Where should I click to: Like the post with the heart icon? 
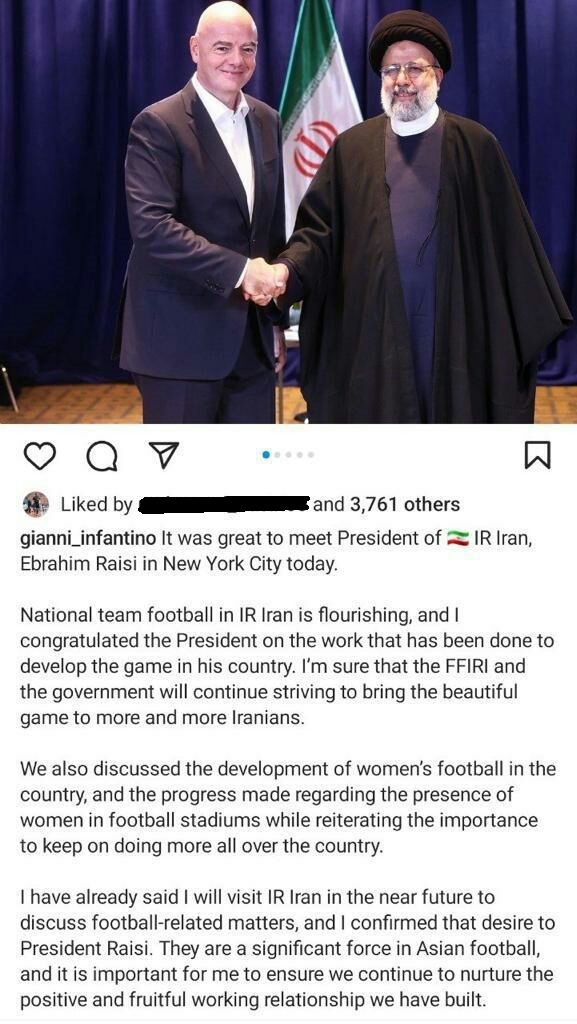(41, 455)
